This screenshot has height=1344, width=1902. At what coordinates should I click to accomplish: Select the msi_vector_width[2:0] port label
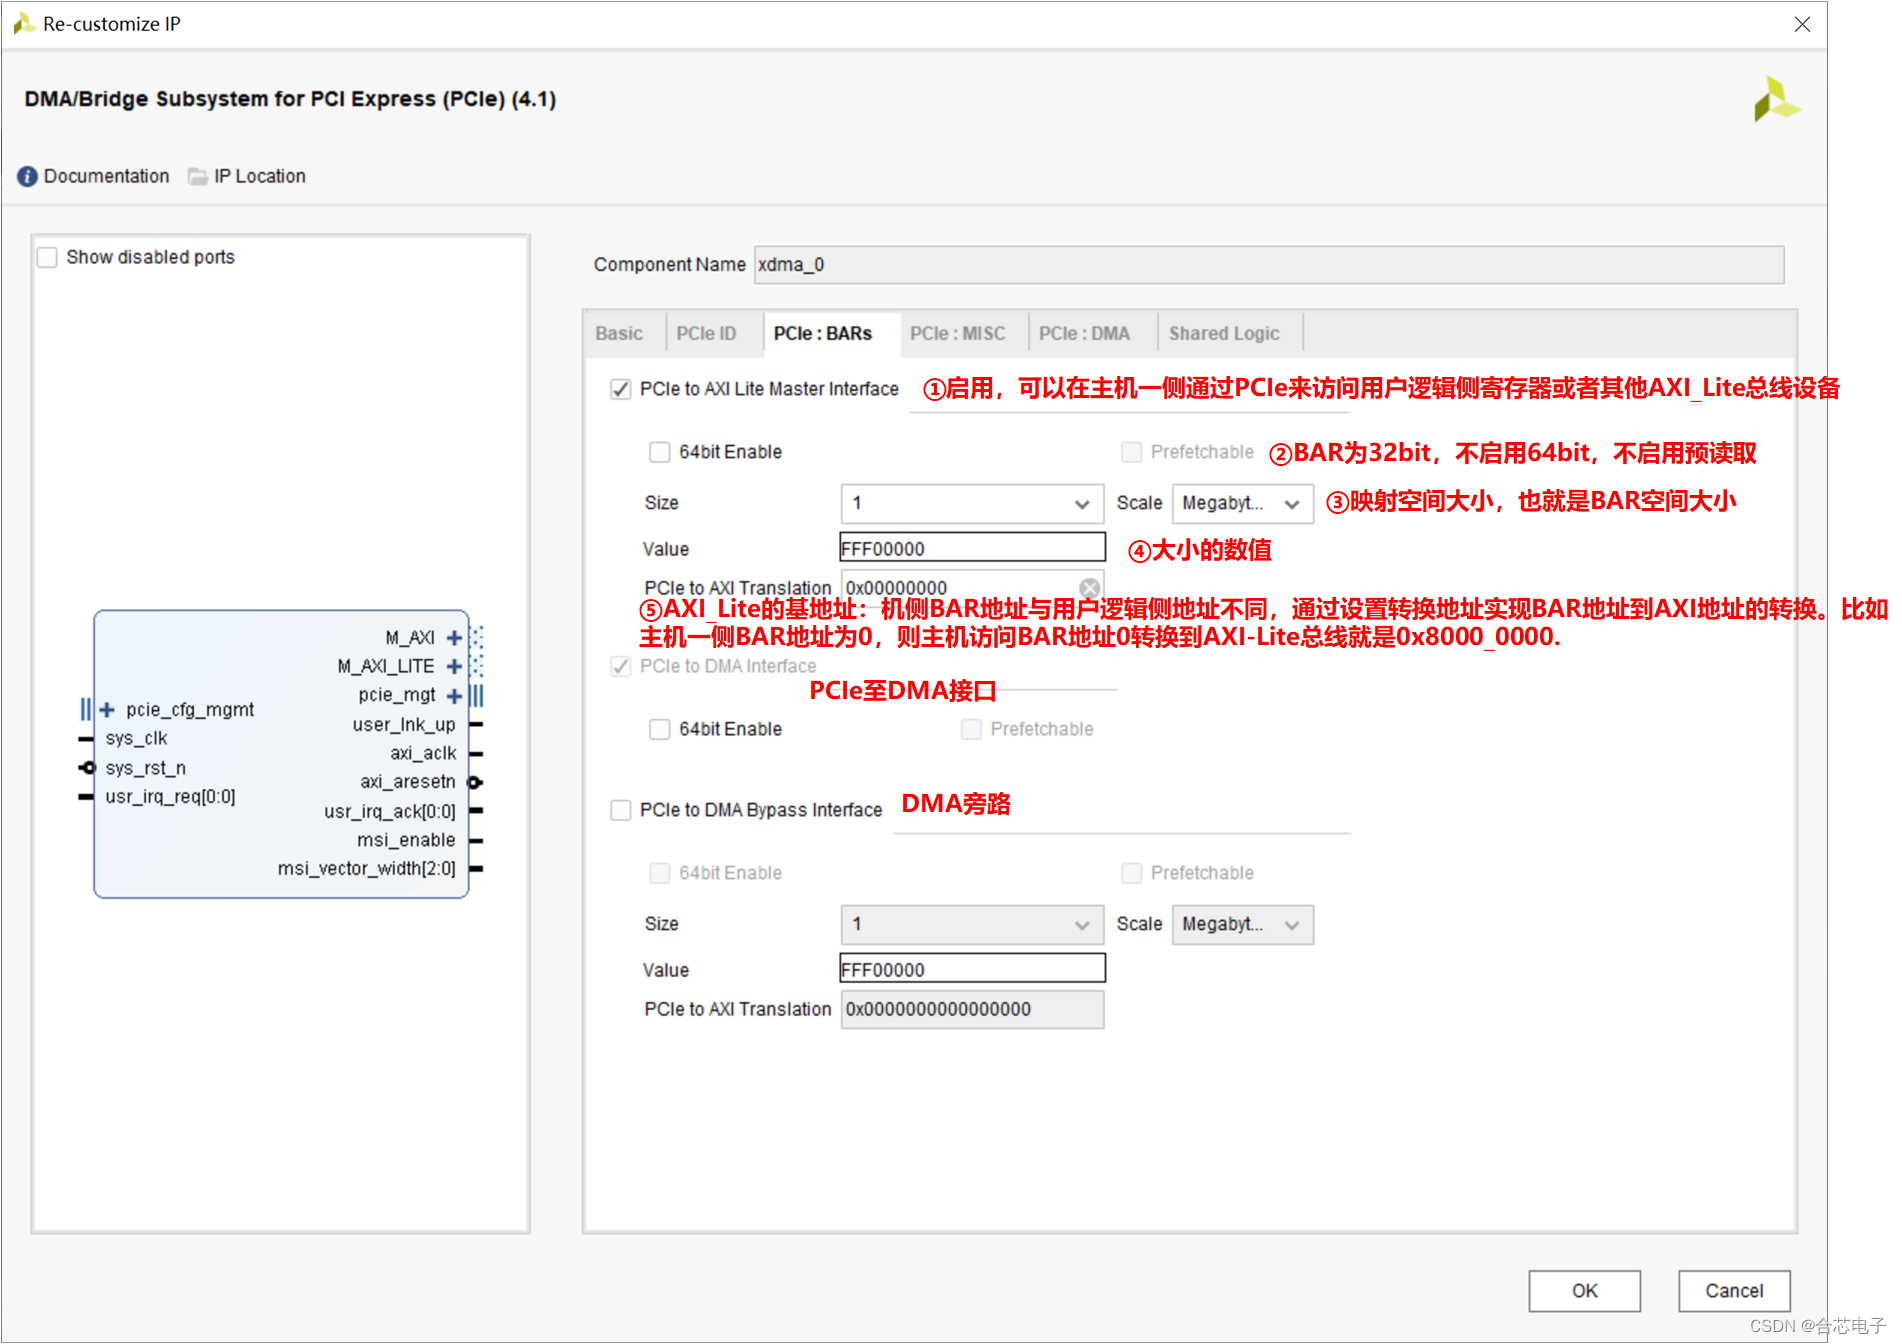pos(366,868)
